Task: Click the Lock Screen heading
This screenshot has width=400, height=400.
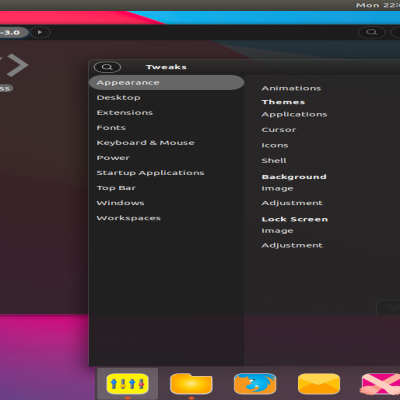Action: [295, 219]
